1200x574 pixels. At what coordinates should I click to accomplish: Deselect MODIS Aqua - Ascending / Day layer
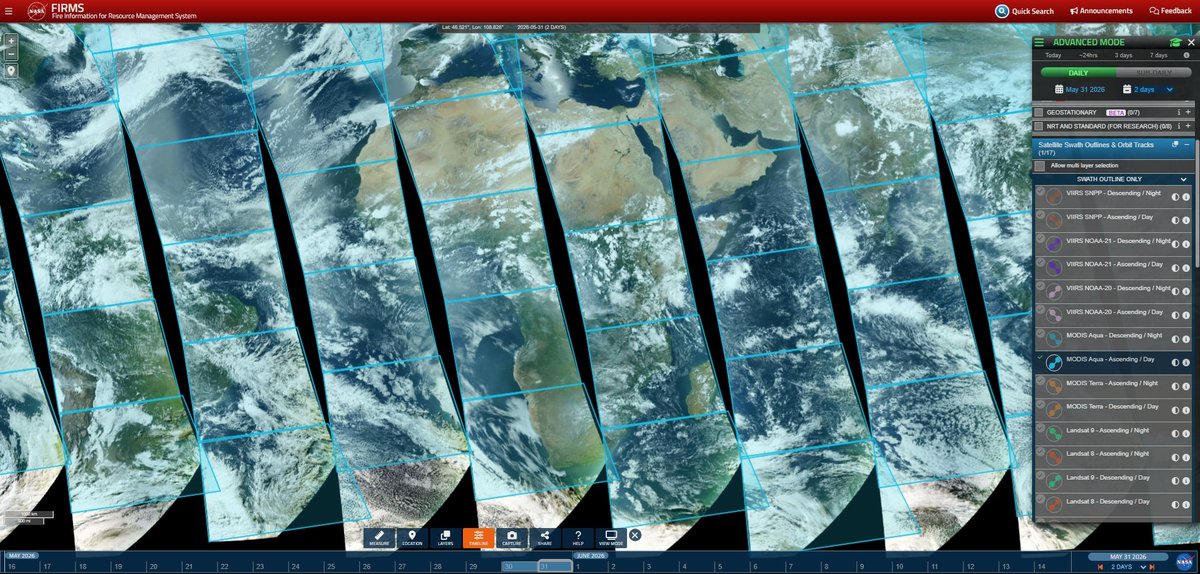[x=1113, y=360]
